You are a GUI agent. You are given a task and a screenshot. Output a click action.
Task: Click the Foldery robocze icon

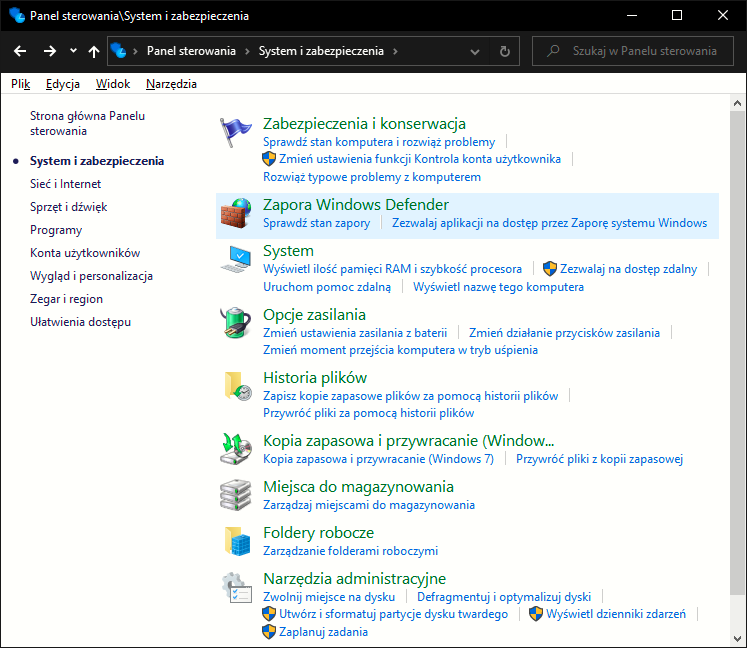point(237,541)
